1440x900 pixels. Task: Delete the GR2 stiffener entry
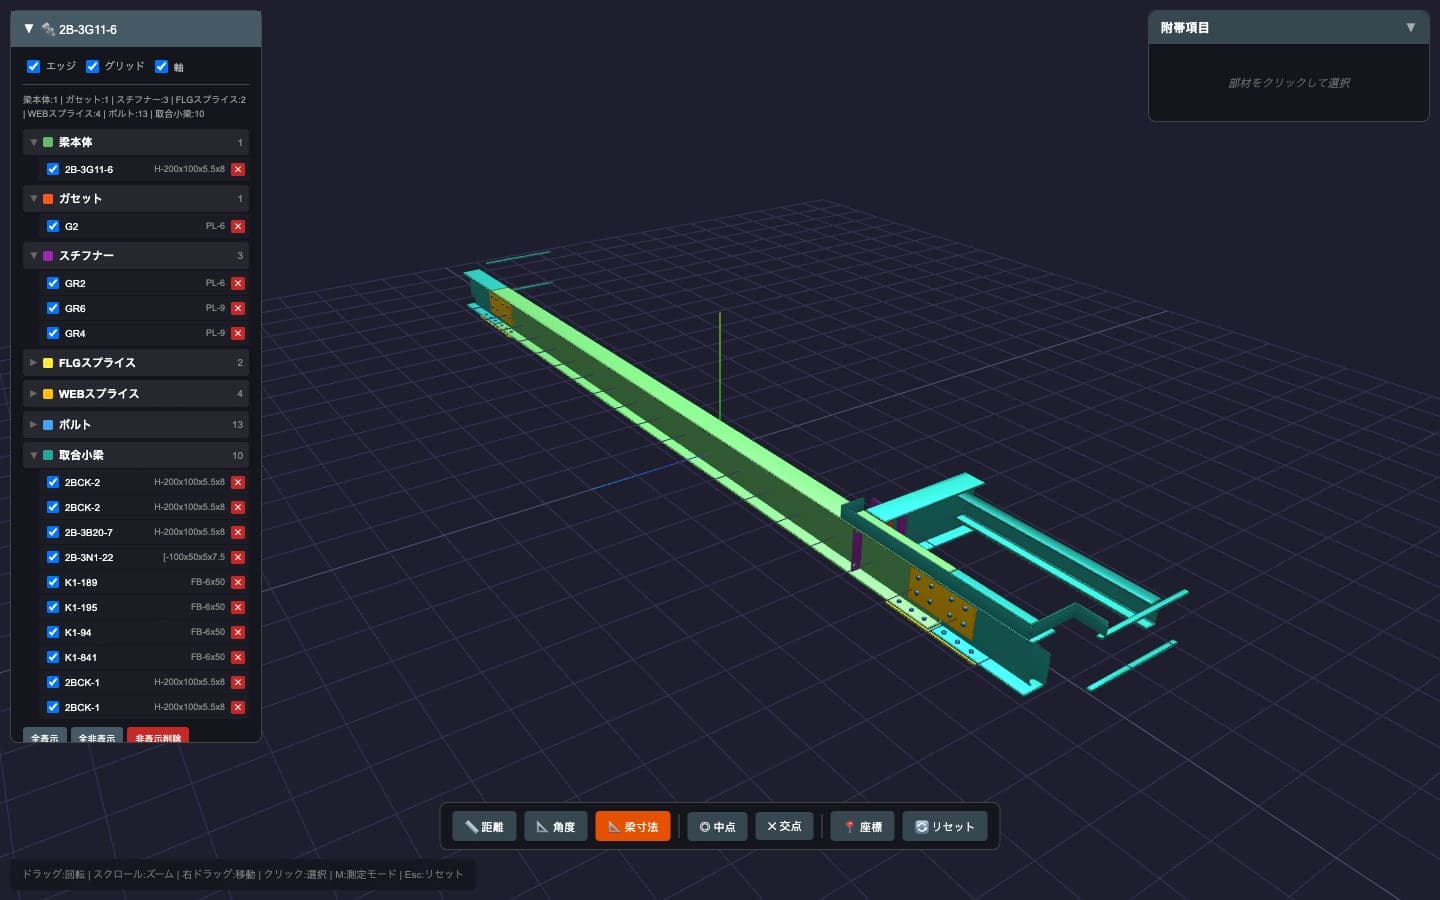238,283
